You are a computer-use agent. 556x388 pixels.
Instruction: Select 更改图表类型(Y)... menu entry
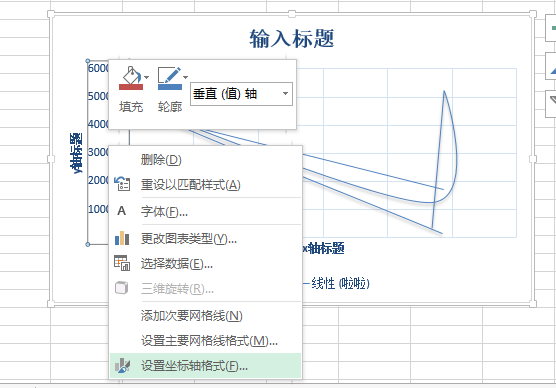206,239
